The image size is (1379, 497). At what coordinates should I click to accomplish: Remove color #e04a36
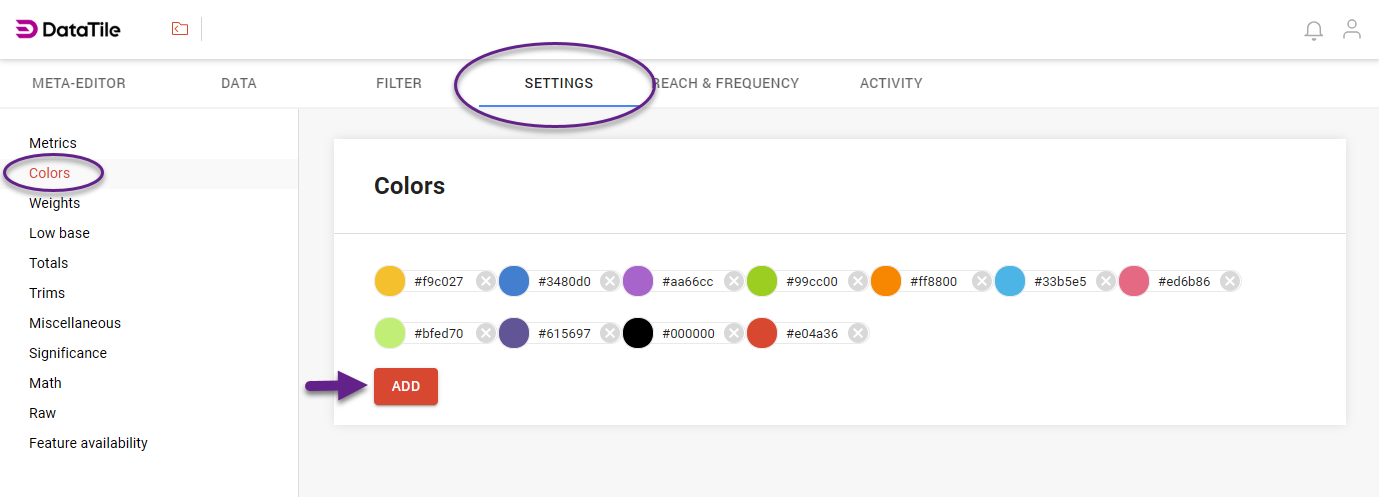[x=857, y=334]
